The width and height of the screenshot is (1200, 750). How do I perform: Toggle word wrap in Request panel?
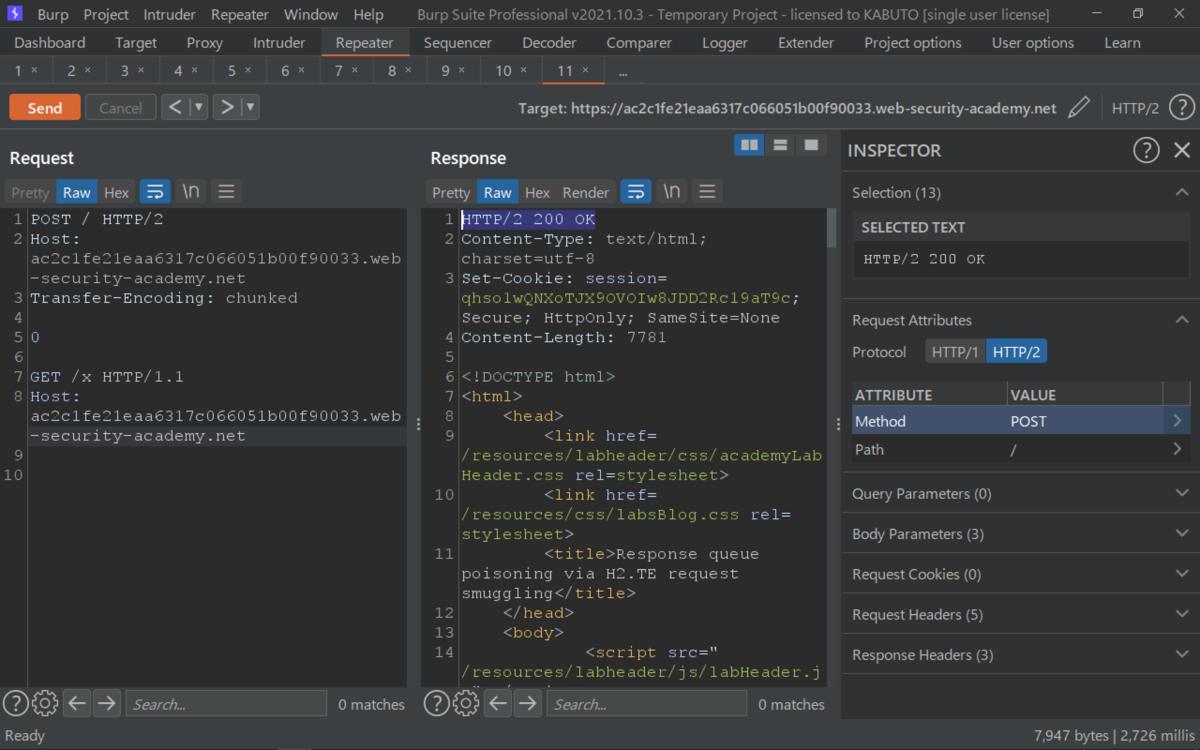(154, 192)
